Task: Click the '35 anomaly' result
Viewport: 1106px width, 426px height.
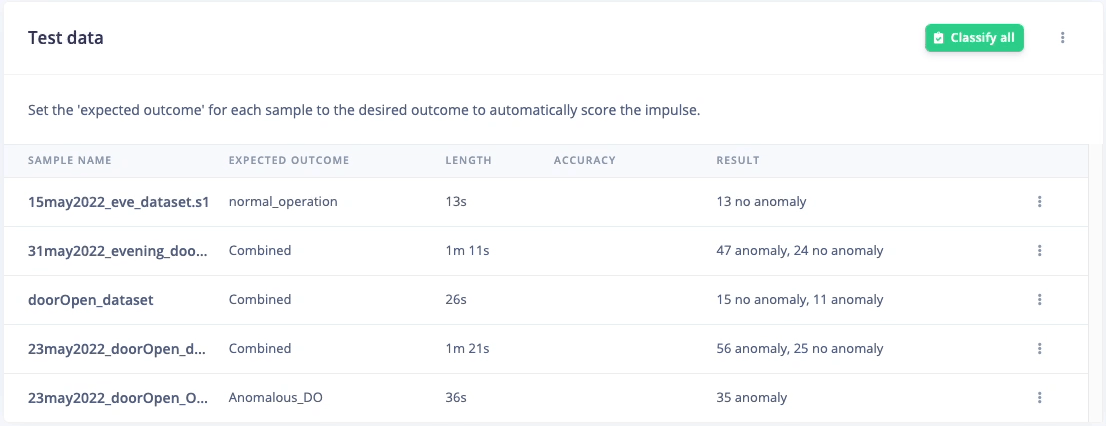Action: point(751,398)
